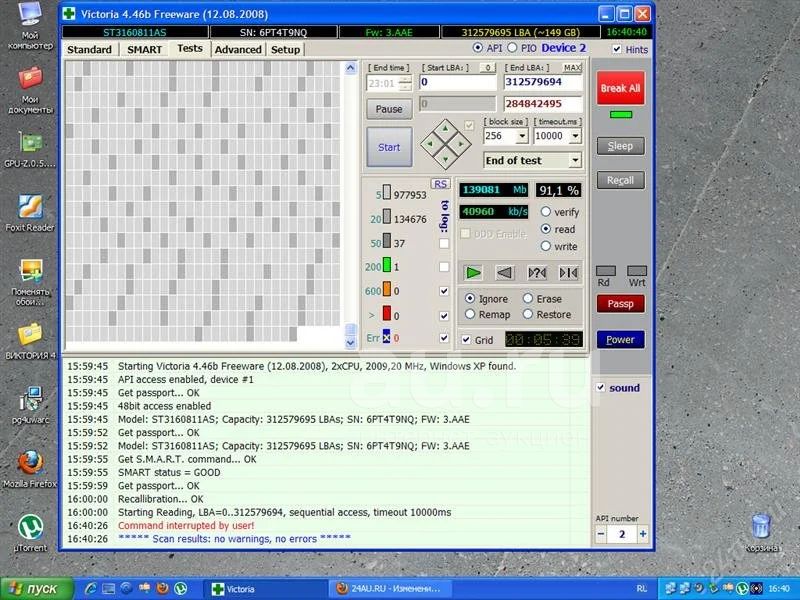Open Mozilla Firefox desktop shortcut
The height and width of the screenshot is (600, 800).
click(30, 469)
